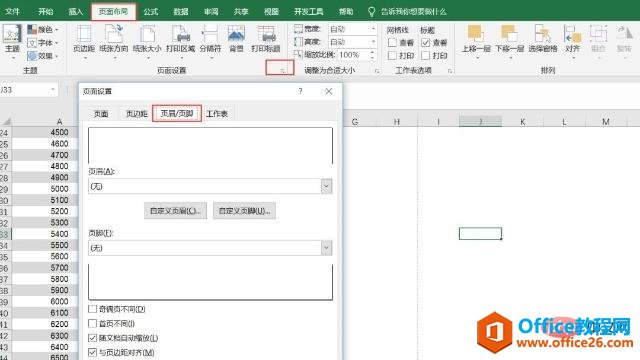Click the cell name box showing J33
This screenshot has width=640, height=360.
tap(28, 90)
